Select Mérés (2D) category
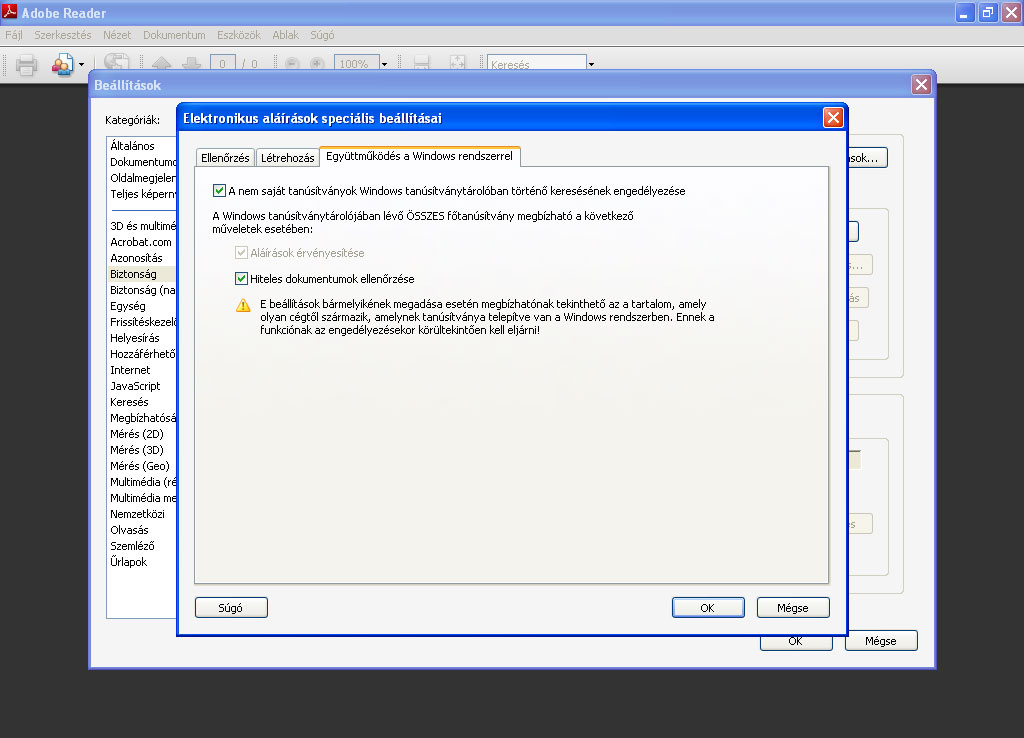The image size is (1024, 738). pos(137,434)
